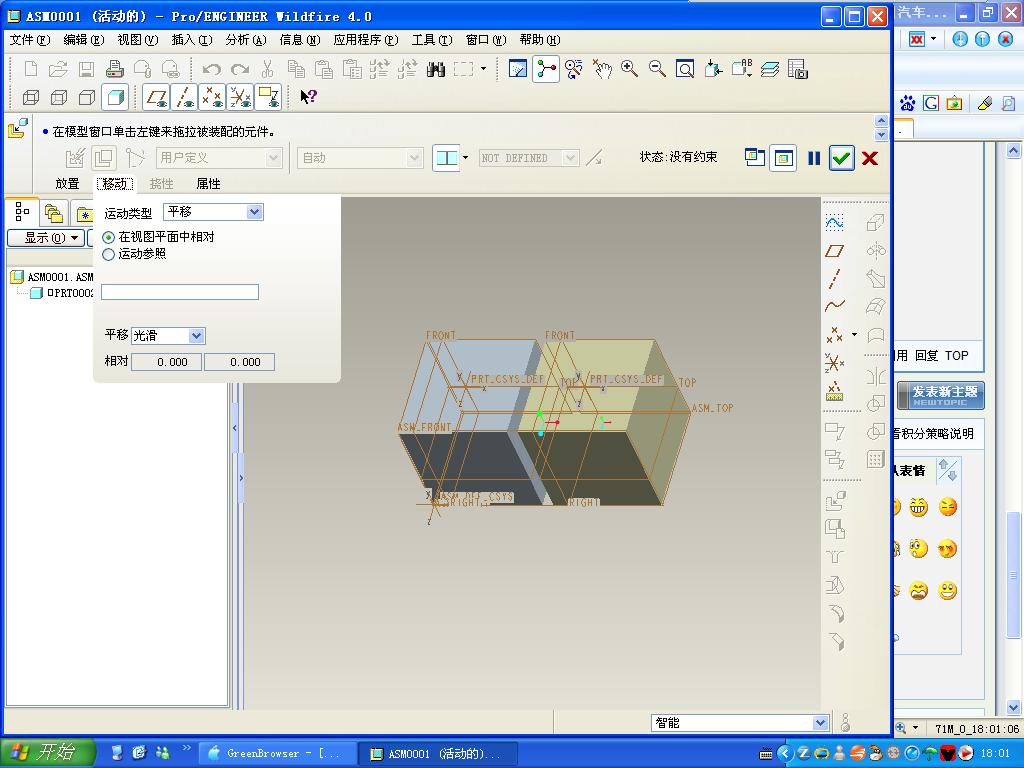Select hidden line display style icon
The image size is (1024, 768).
coord(59,97)
